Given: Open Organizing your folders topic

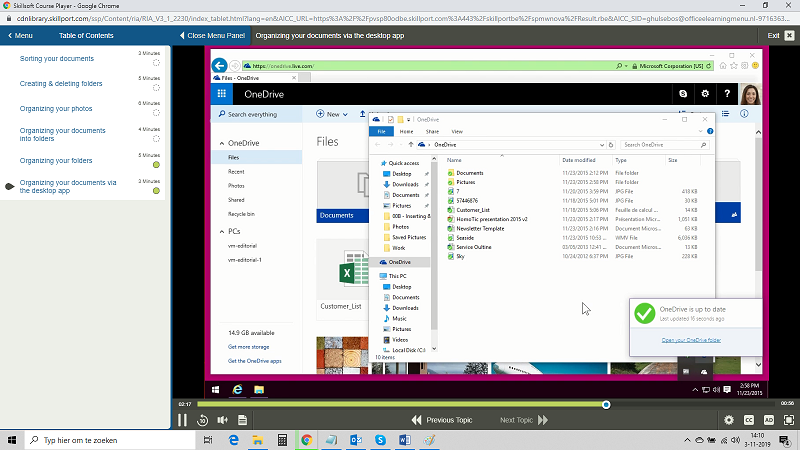Looking at the screenshot, I should [x=56, y=161].
